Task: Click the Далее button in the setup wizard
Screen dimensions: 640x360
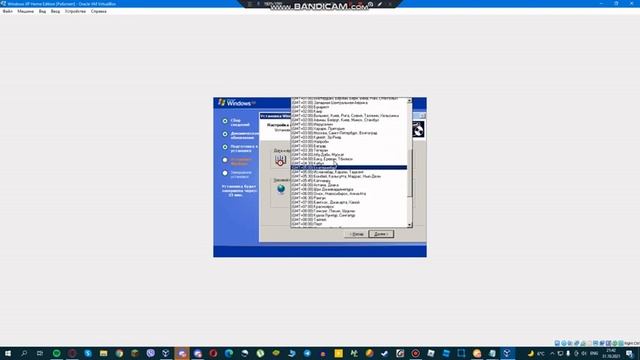Action: (x=381, y=234)
